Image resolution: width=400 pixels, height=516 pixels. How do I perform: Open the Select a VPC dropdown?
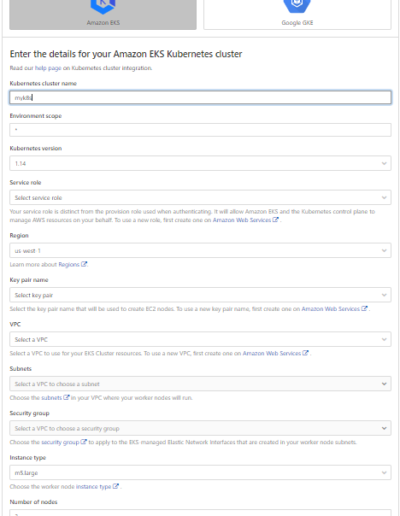point(200,339)
